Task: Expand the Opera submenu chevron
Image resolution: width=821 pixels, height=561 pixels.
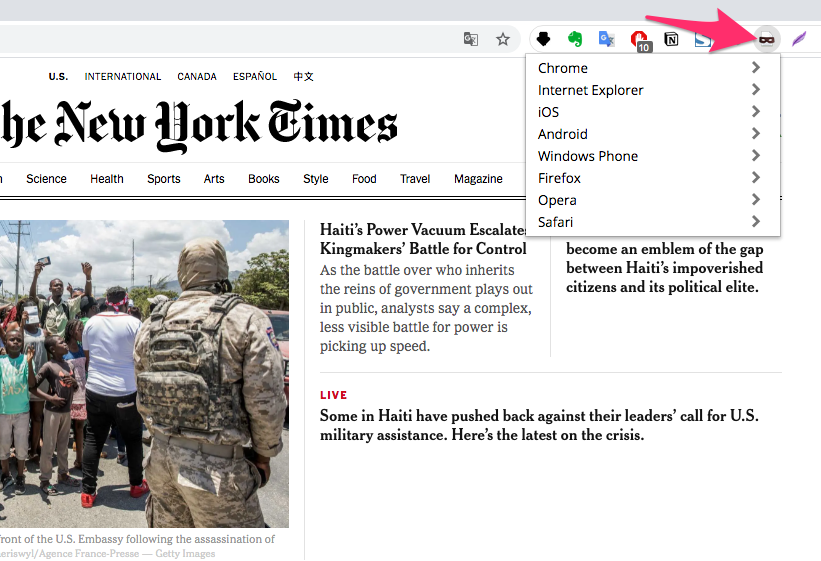Action: pyautogui.click(x=756, y=200)
